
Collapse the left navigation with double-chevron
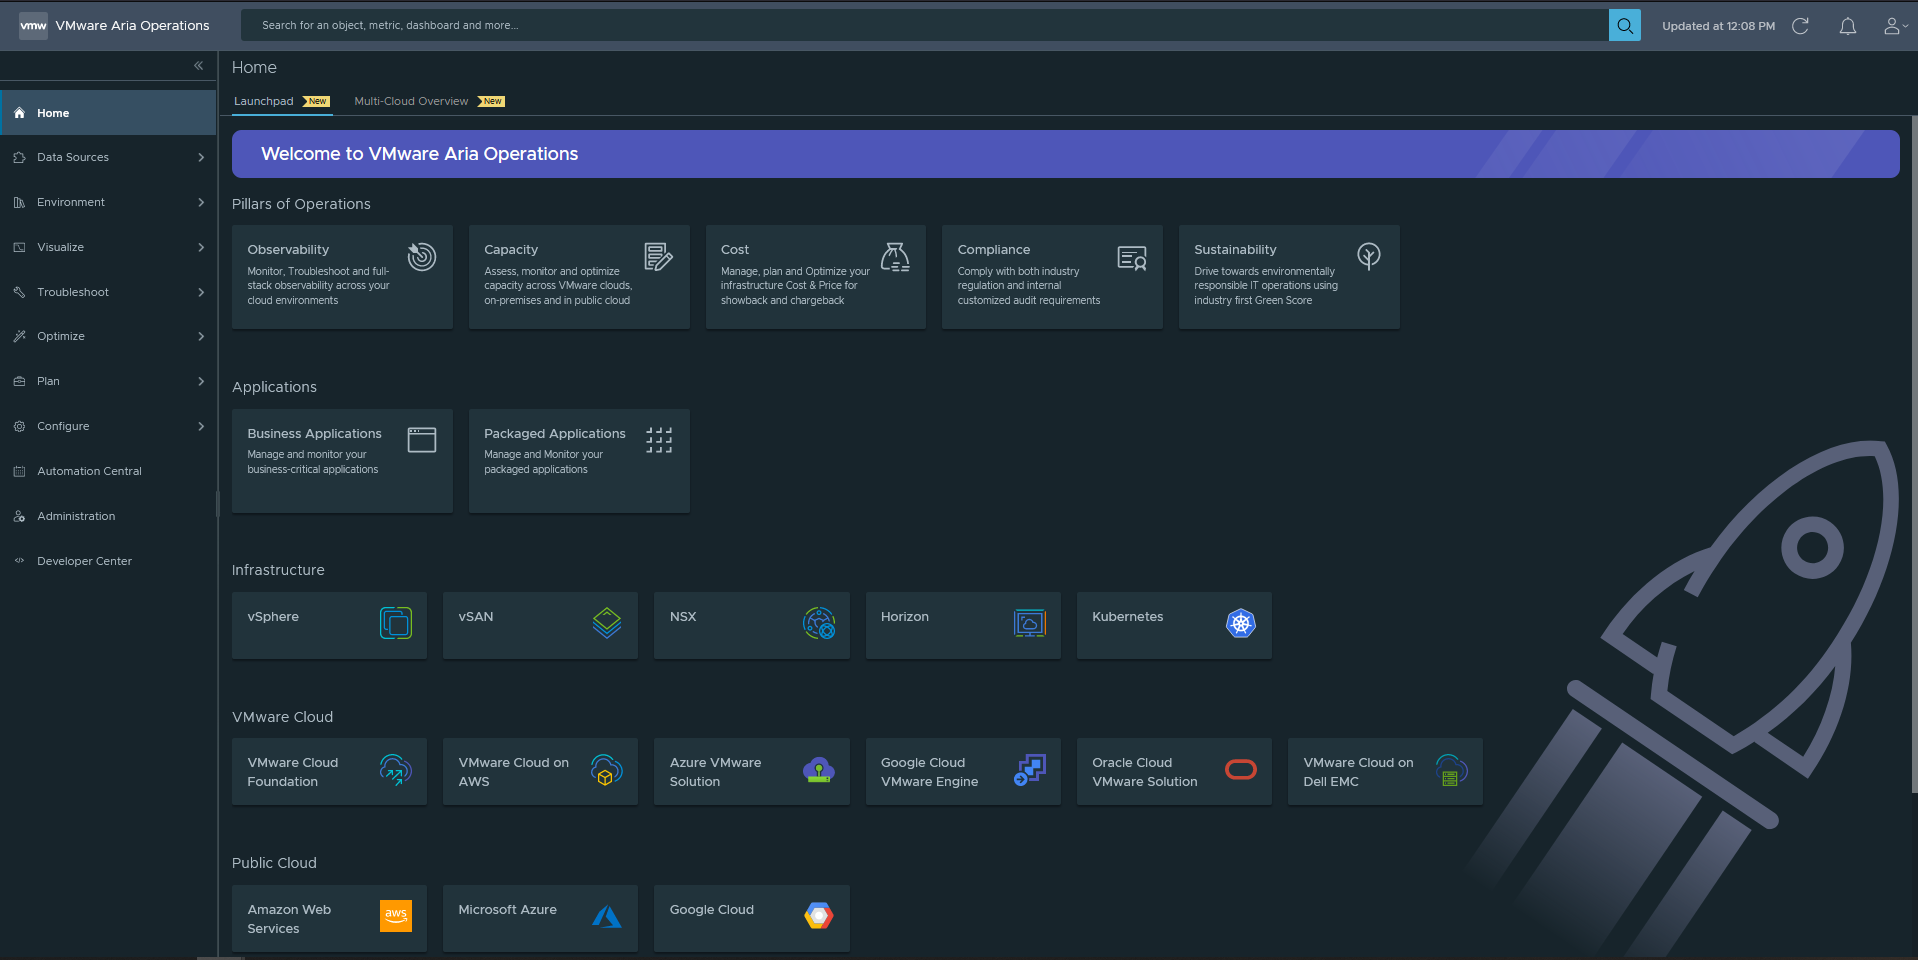click(x=198, y=65)
